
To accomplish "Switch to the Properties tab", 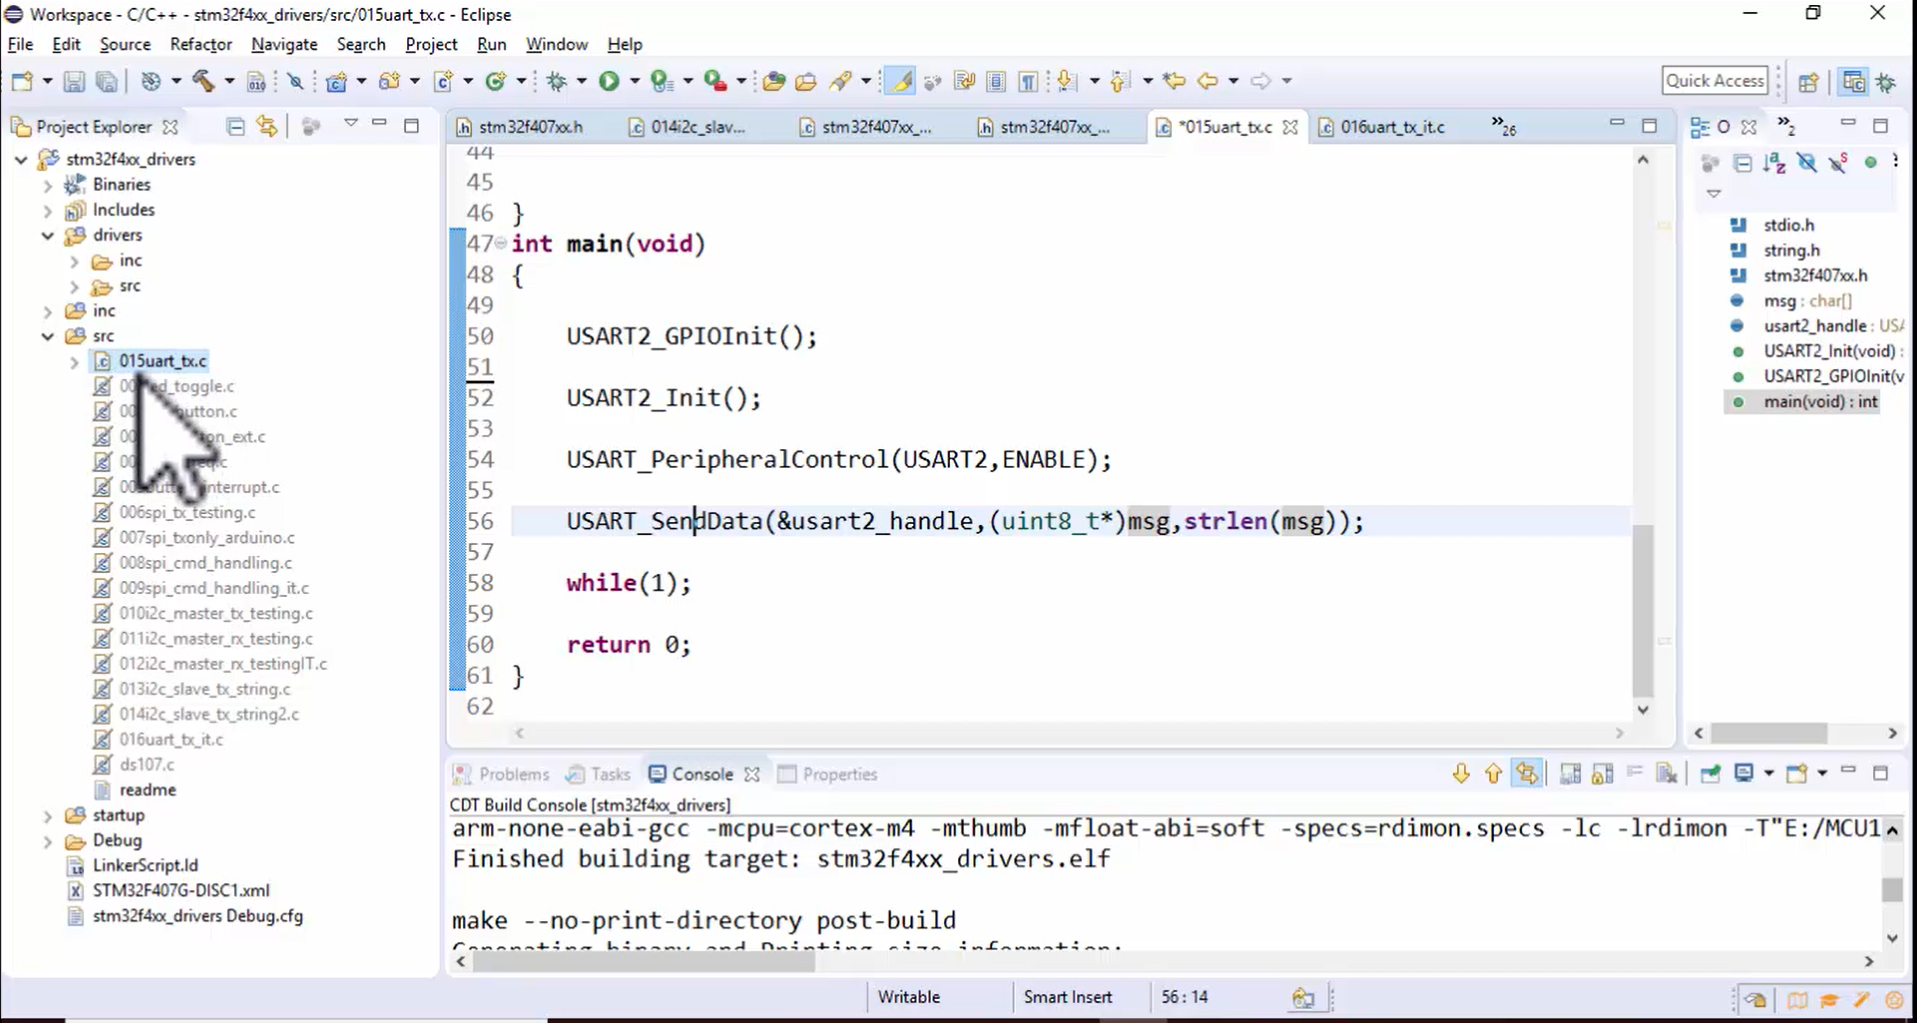I will (828, 774).
